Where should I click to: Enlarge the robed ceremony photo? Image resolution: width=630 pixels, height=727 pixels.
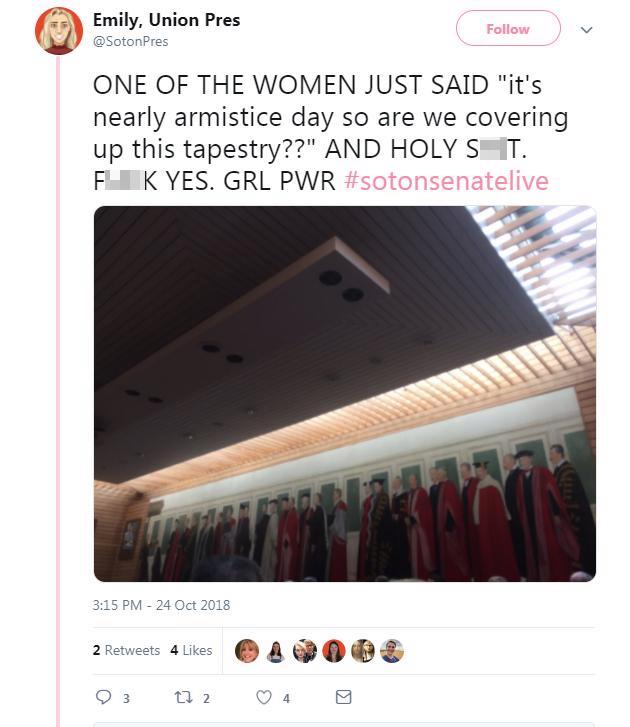click(x=344, y=394)
